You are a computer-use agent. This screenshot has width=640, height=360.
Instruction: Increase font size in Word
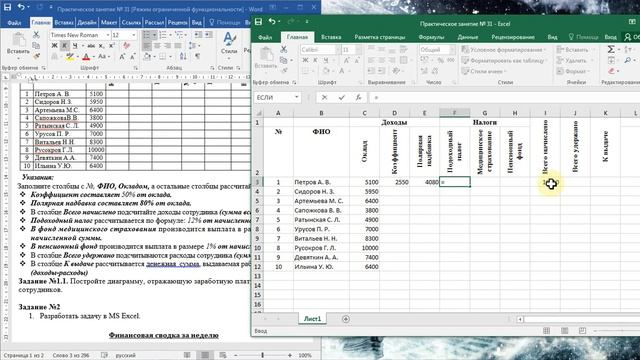point(122,57)
